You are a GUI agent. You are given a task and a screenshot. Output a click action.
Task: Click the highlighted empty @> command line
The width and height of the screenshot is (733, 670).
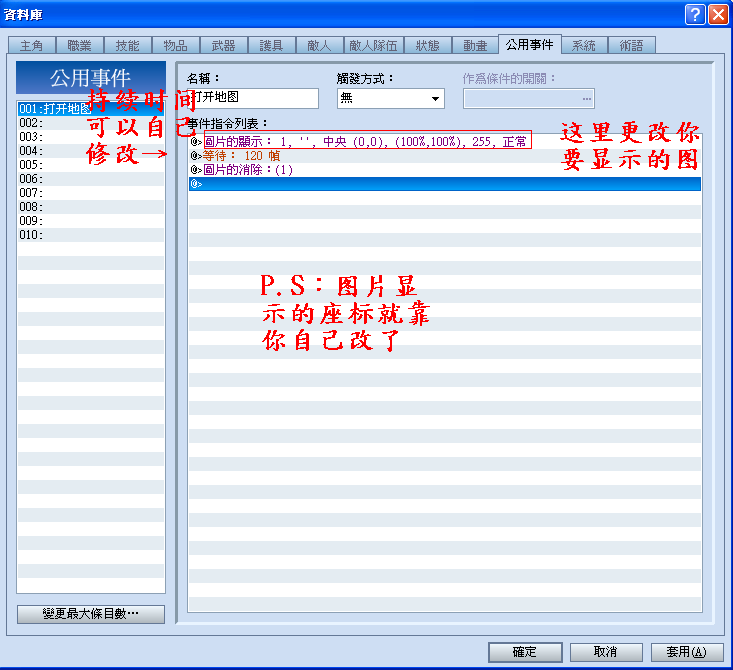click(445, 184)
